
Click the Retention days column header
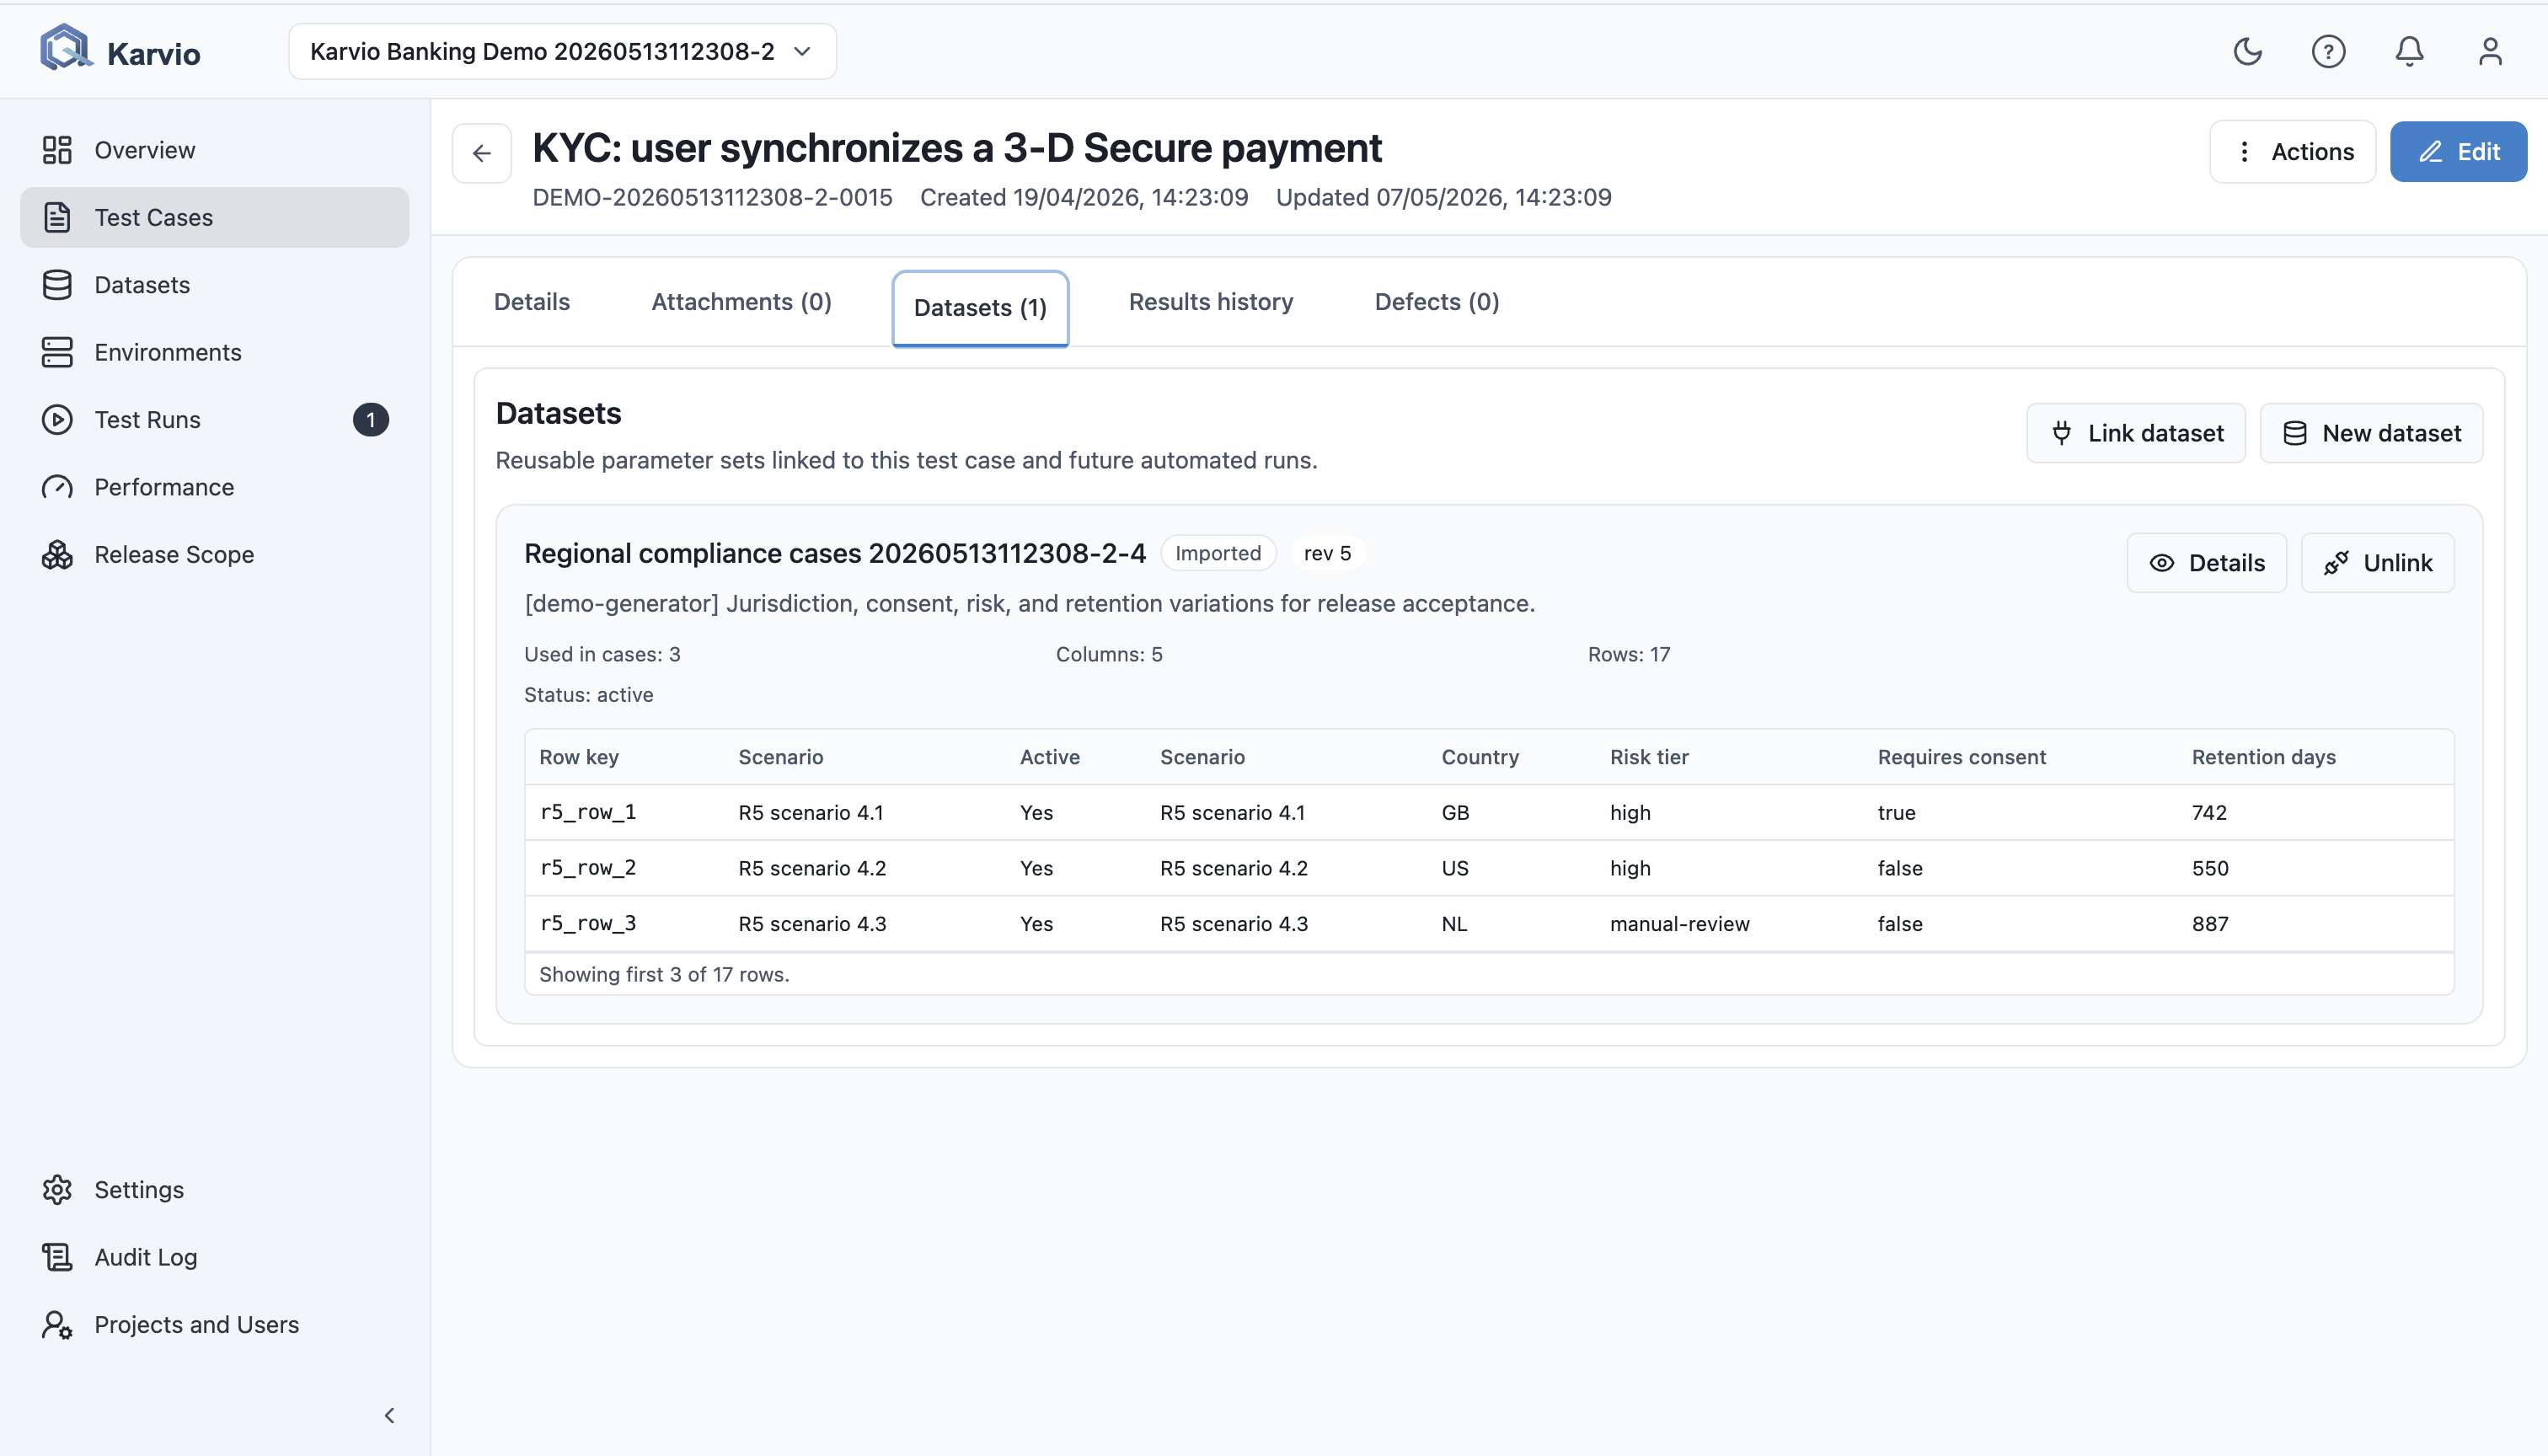point(2263,757)
